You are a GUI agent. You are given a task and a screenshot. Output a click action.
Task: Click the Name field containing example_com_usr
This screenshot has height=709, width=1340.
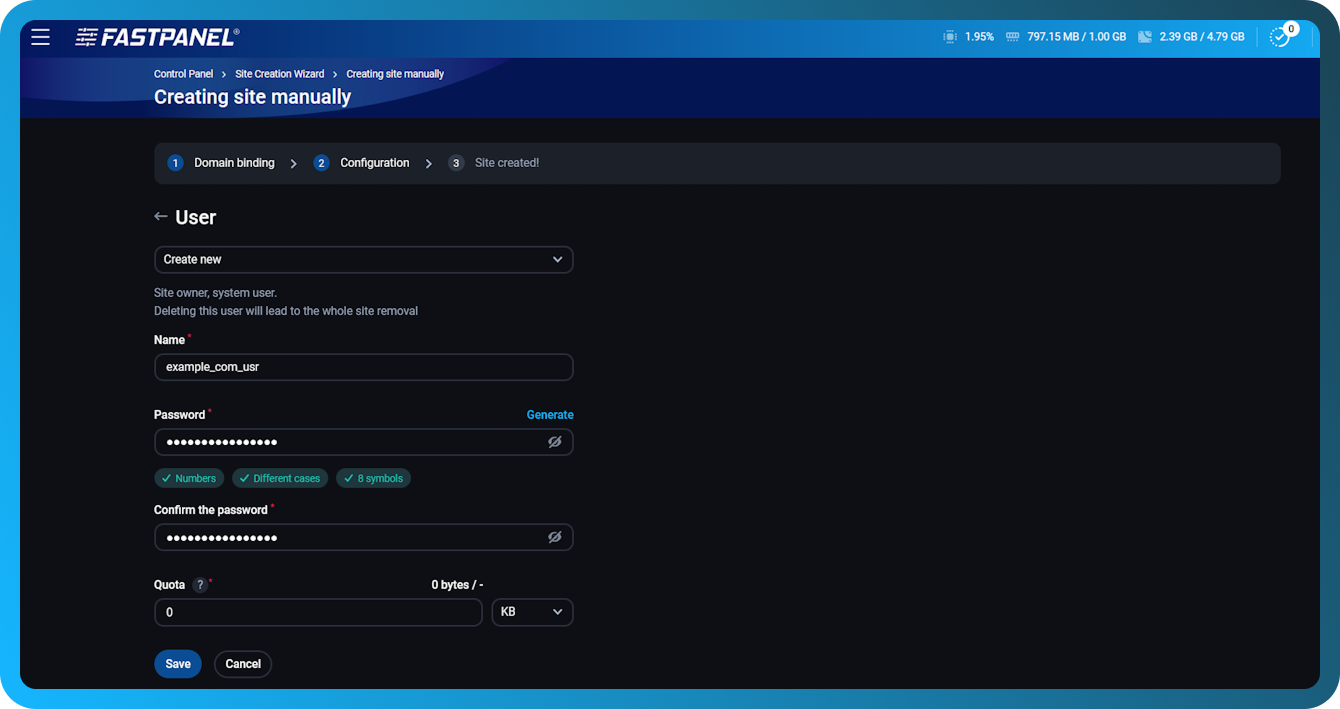pyautogui.click(x=363, y=366)
